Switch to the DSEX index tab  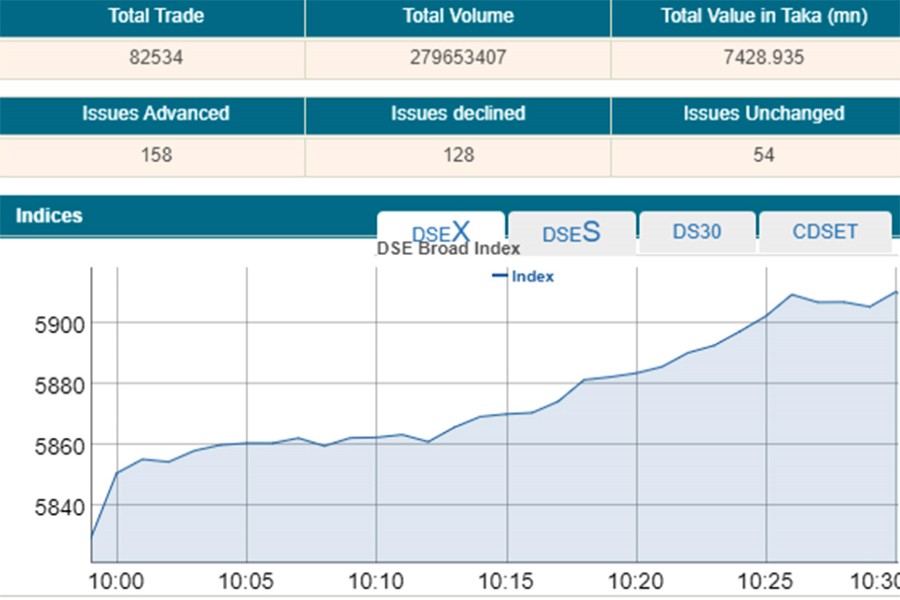(440, 232)
